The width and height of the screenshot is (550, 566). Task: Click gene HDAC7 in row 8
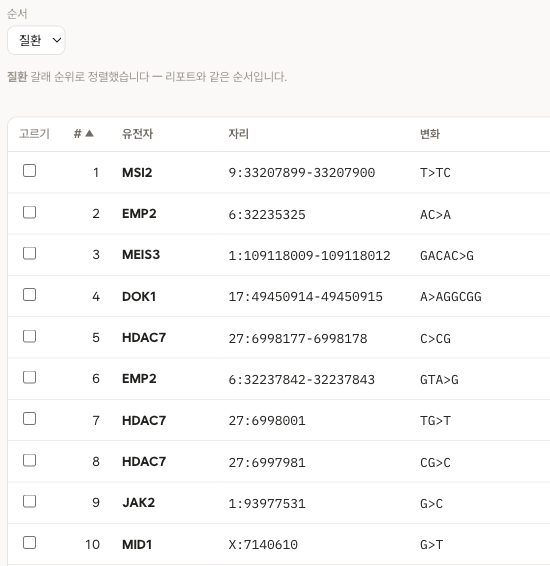pos(144,462)
